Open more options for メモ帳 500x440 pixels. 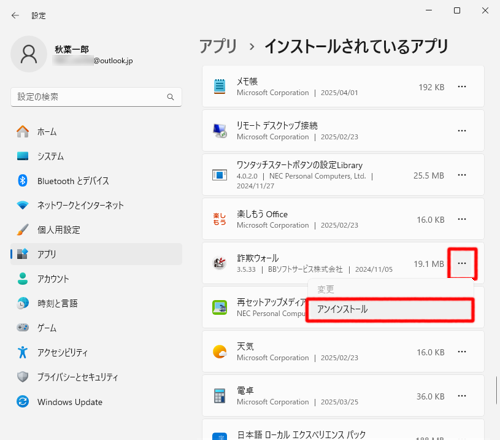pyautogui.click(x=462, y=87)
